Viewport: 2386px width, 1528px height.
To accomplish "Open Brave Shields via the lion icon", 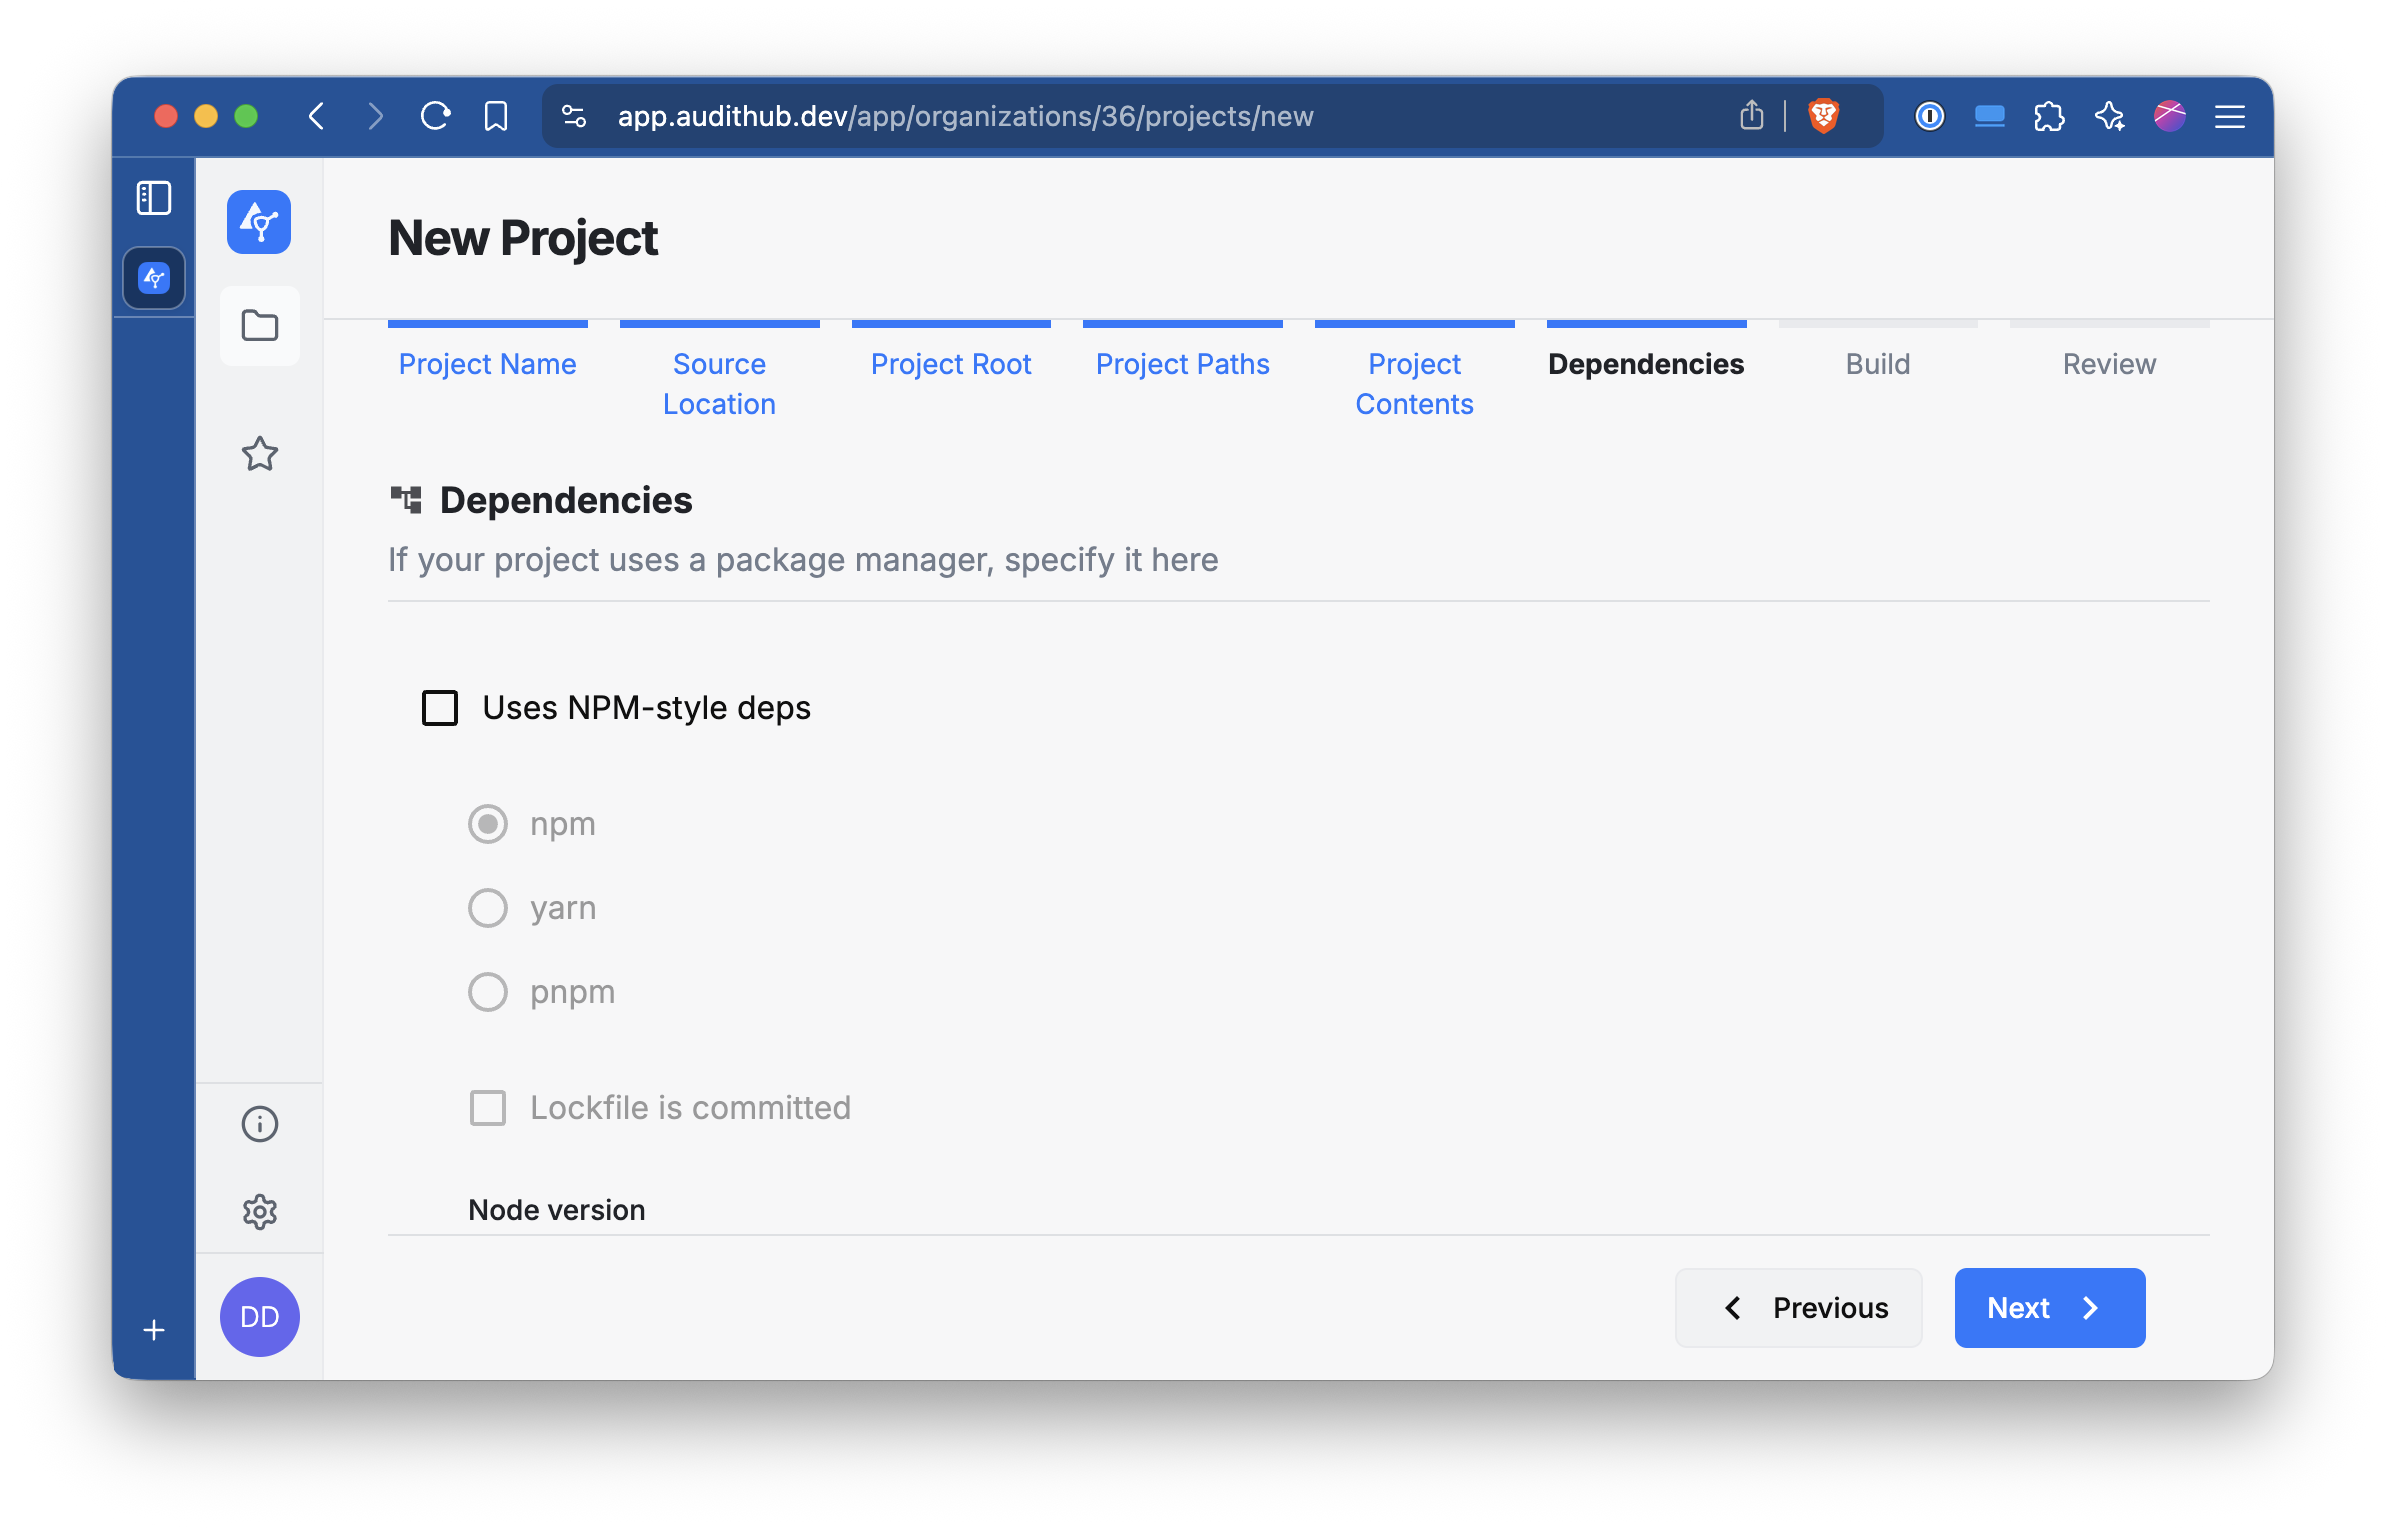I will 1825,116.
